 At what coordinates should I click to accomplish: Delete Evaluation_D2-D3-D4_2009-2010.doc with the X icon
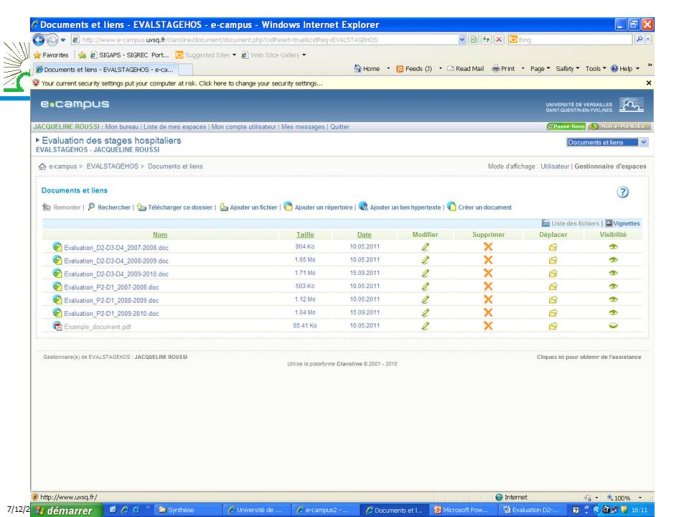[488, 273]
